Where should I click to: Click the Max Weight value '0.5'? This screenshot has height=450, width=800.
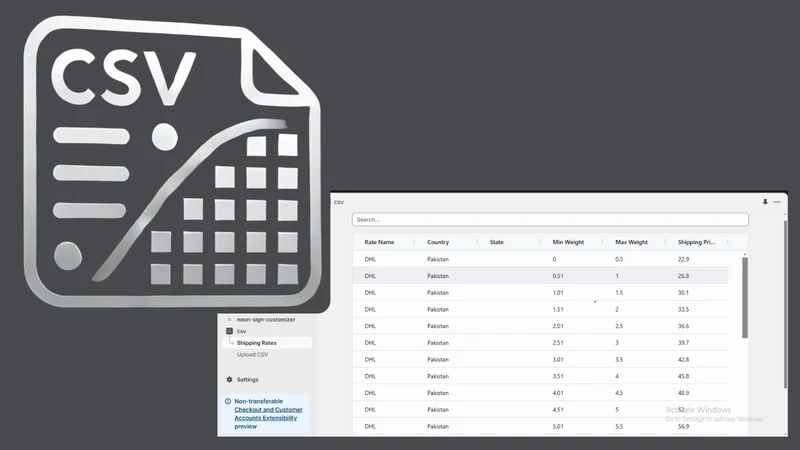point(619,259)
